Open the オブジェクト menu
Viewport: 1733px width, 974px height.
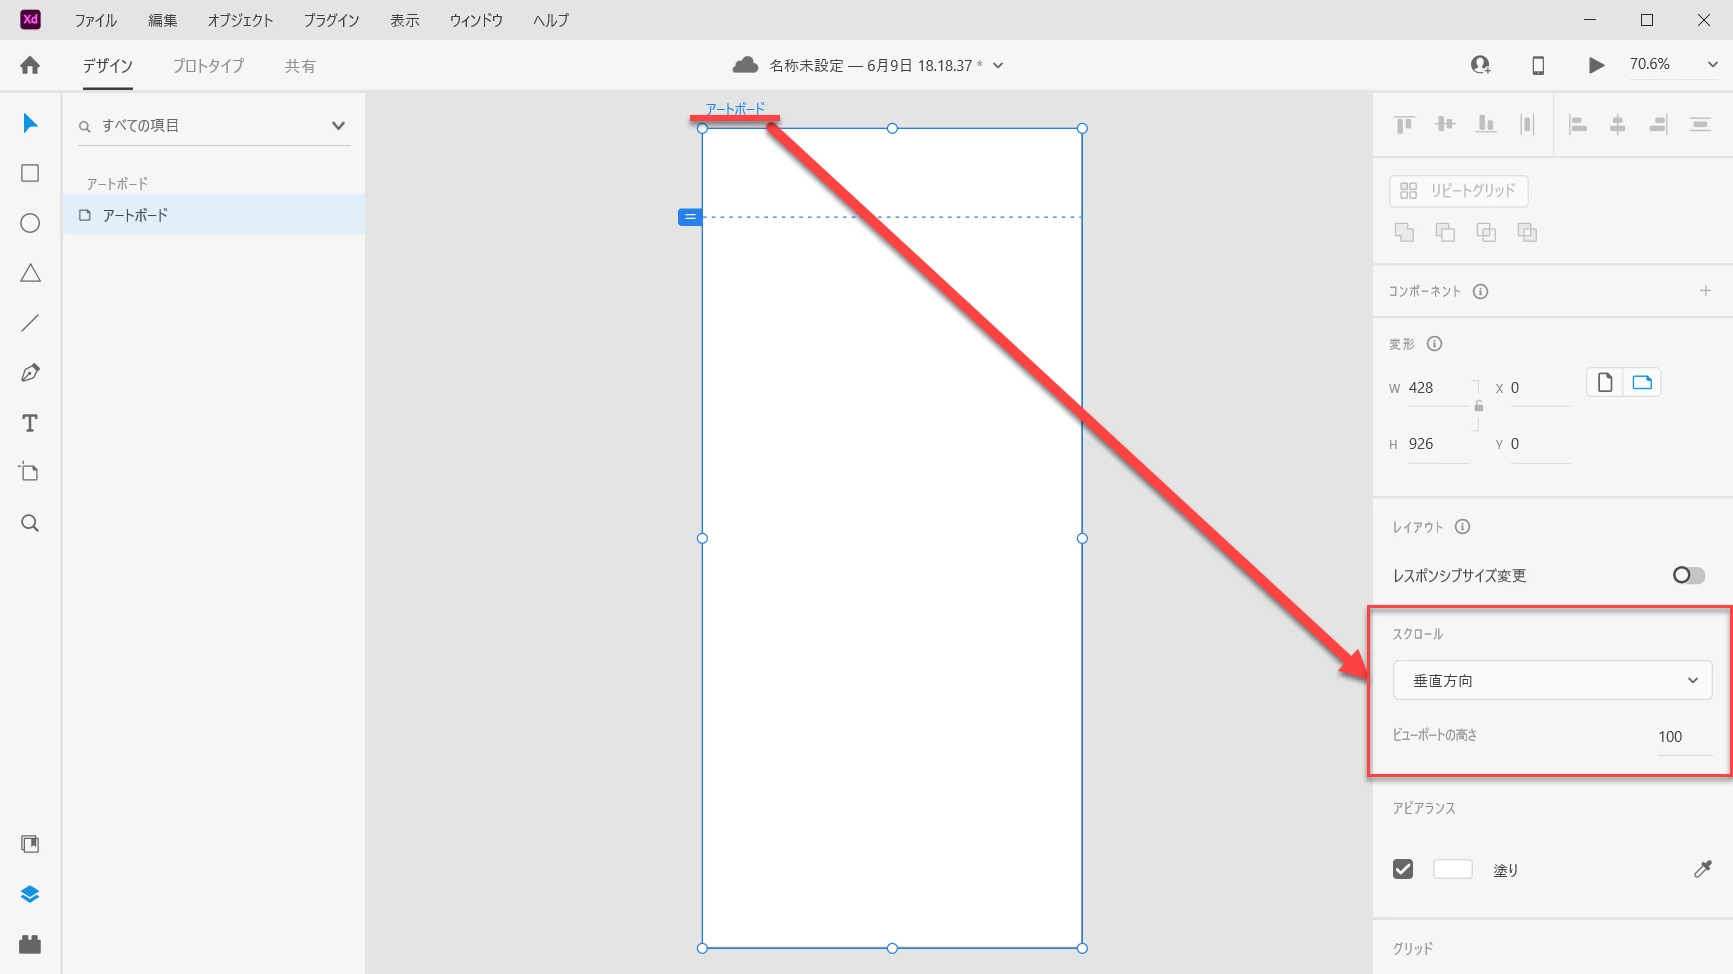(x=240, y=20)
